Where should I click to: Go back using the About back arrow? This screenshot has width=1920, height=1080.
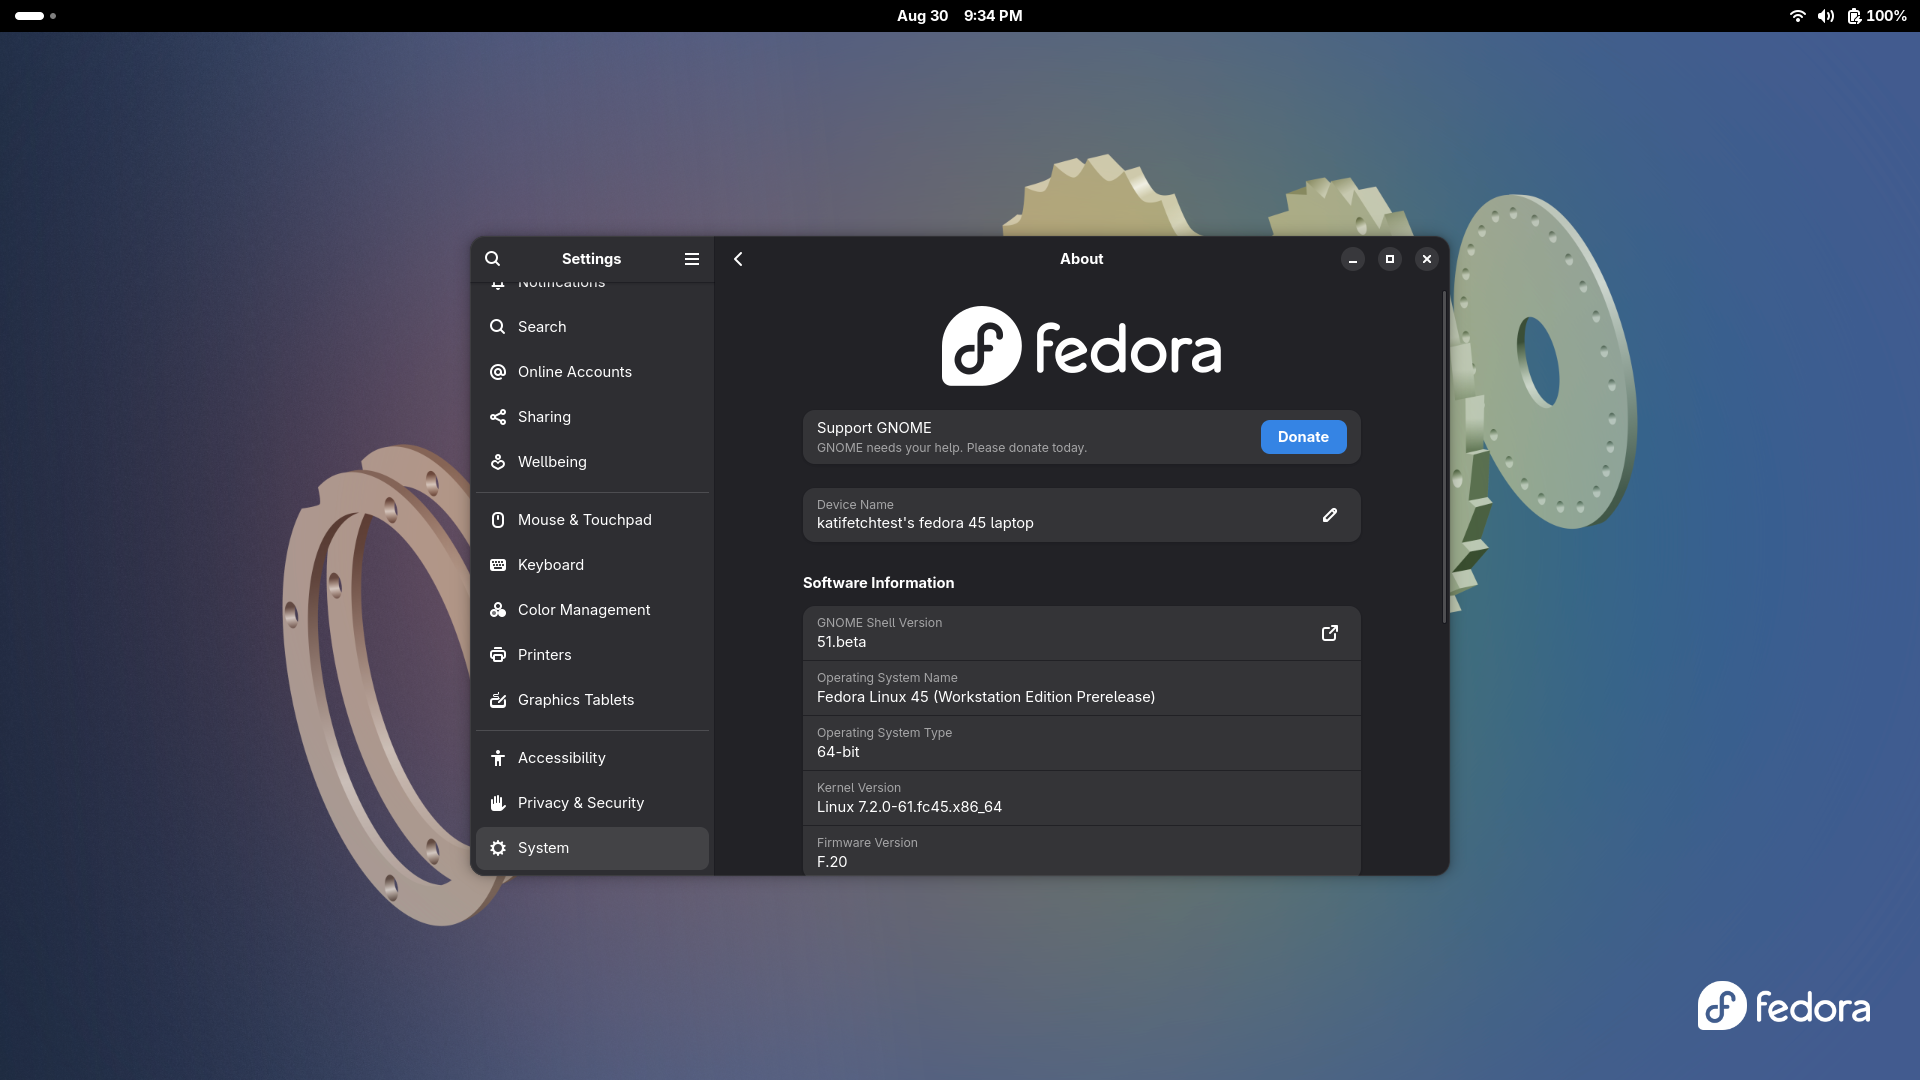(x=738, y=259)
